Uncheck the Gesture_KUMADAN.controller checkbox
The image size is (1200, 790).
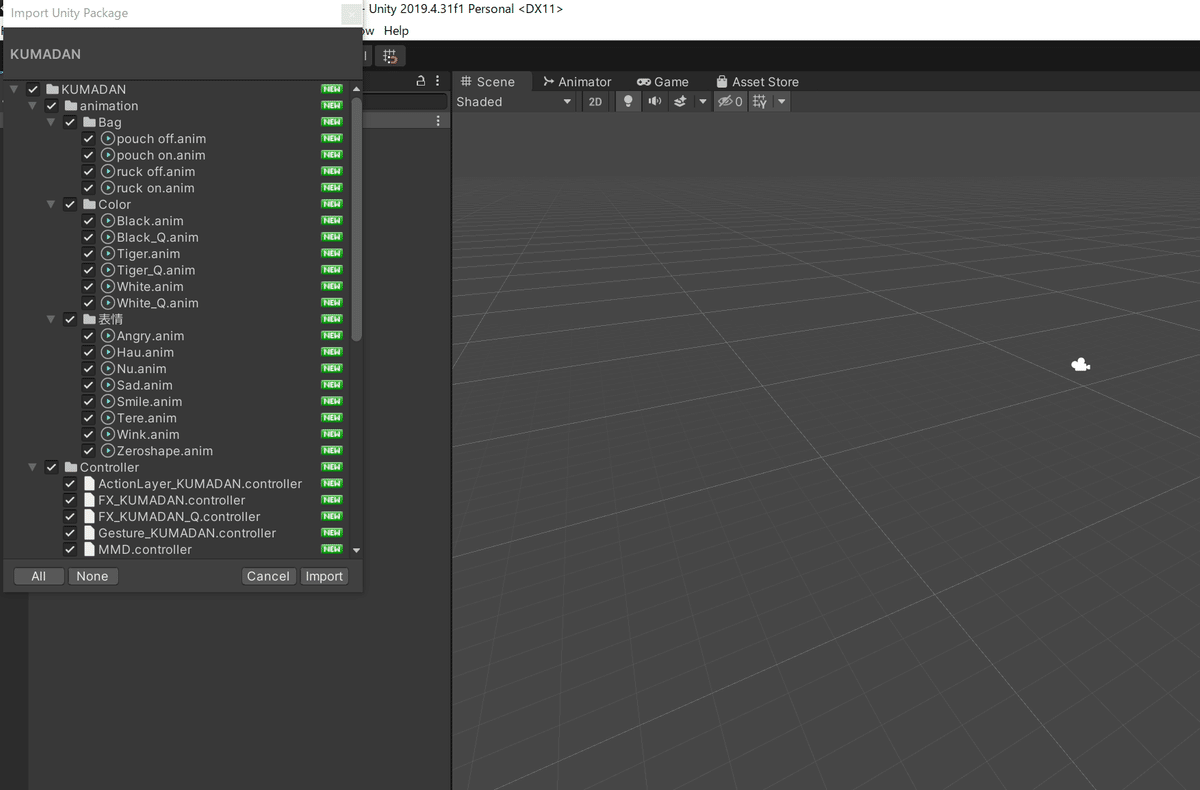[x=70, y=533]
